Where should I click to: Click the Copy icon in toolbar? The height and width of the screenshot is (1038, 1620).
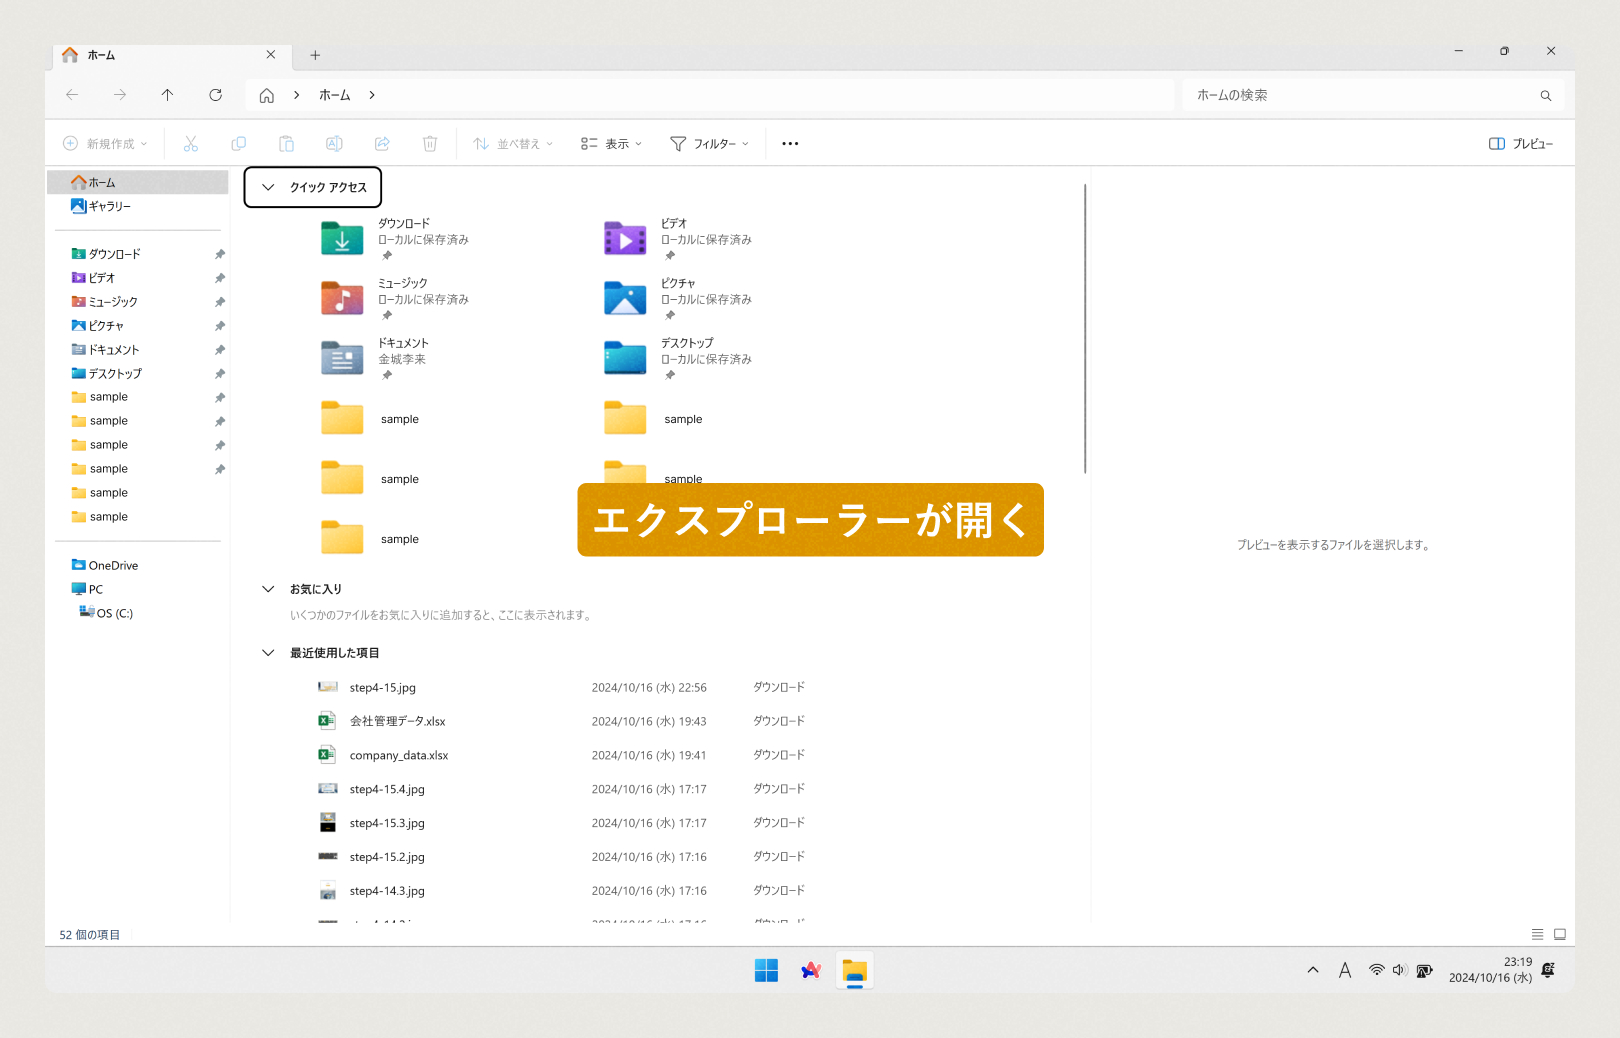click(x=238, y=144)
